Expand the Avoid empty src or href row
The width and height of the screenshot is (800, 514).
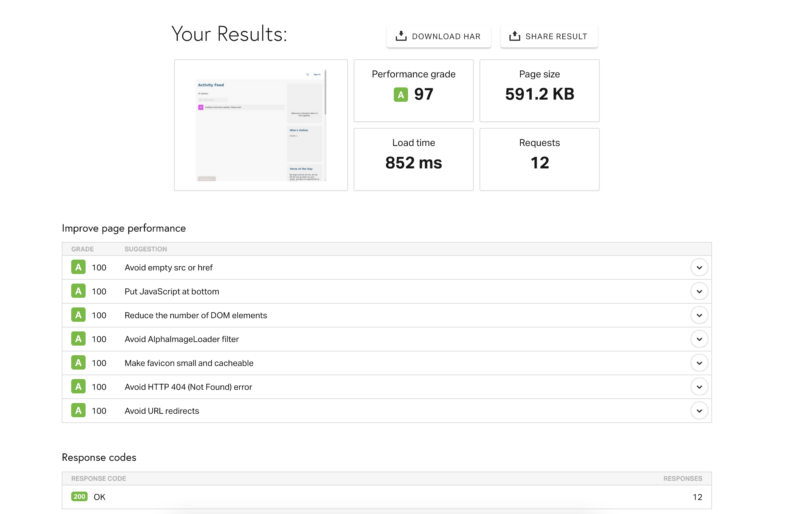click(699, 267)
